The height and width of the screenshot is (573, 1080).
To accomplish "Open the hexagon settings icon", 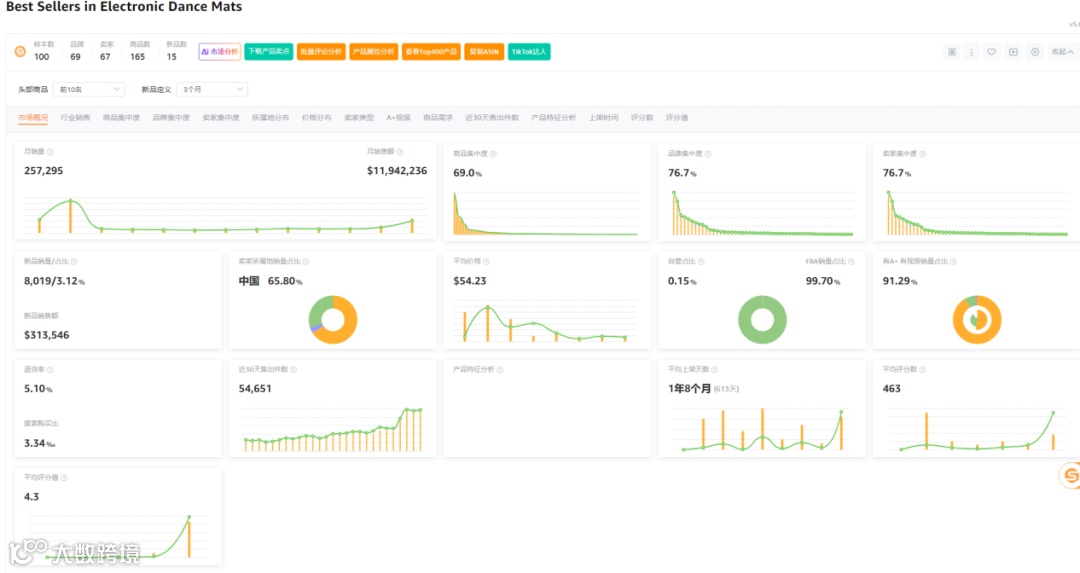I will (x=1035, y=52).
